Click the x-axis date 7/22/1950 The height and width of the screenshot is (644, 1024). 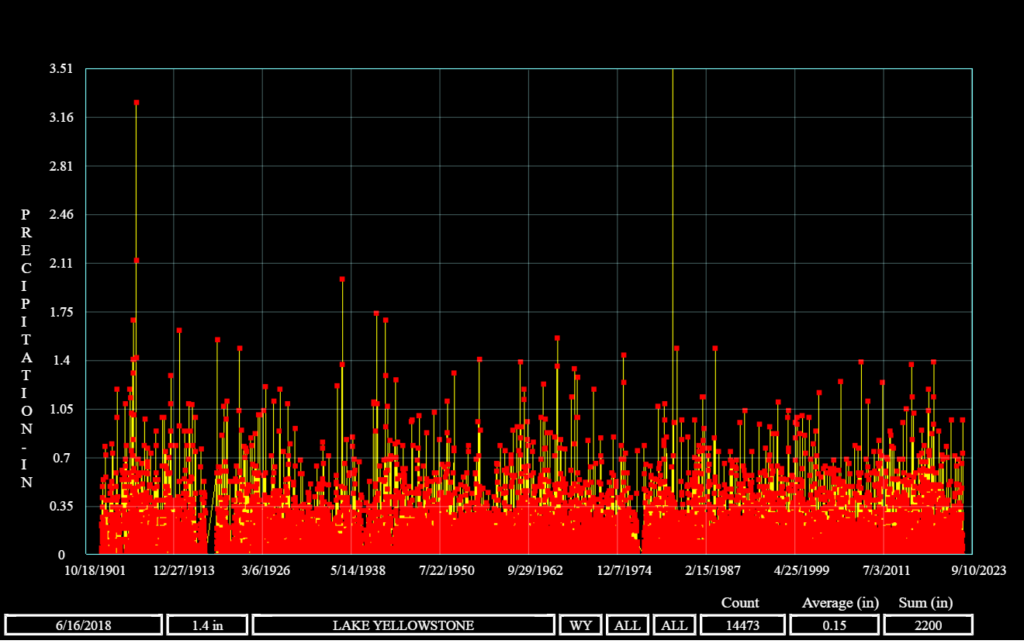coord(447,570)
